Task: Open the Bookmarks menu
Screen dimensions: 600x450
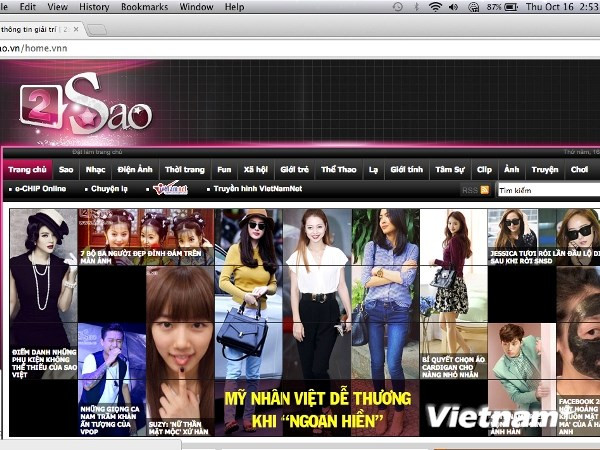Action: pos(144,7)
